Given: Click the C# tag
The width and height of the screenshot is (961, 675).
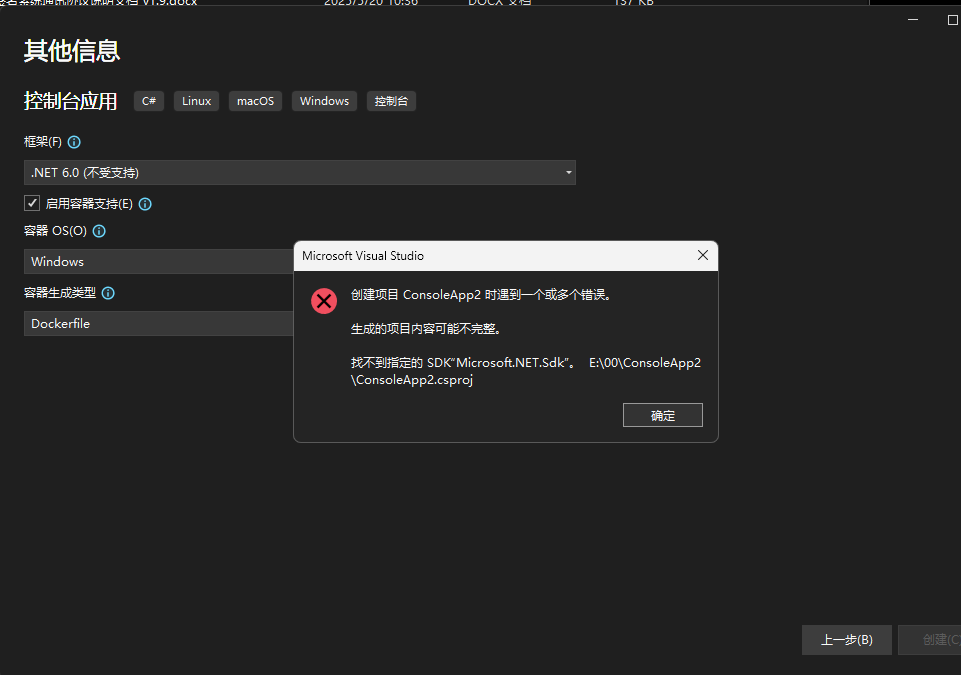Looking at the screenshot, I should tap(149, 101).
